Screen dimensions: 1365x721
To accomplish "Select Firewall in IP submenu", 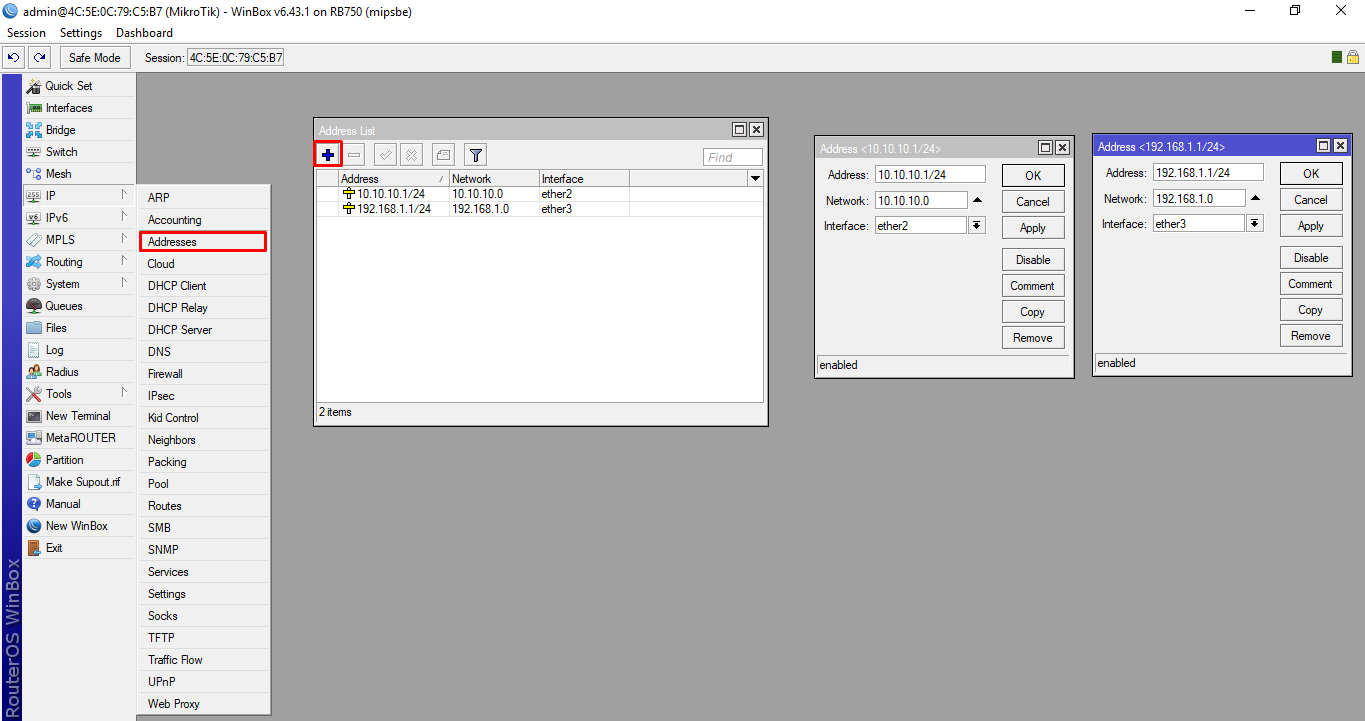I will tap(203, 374).
